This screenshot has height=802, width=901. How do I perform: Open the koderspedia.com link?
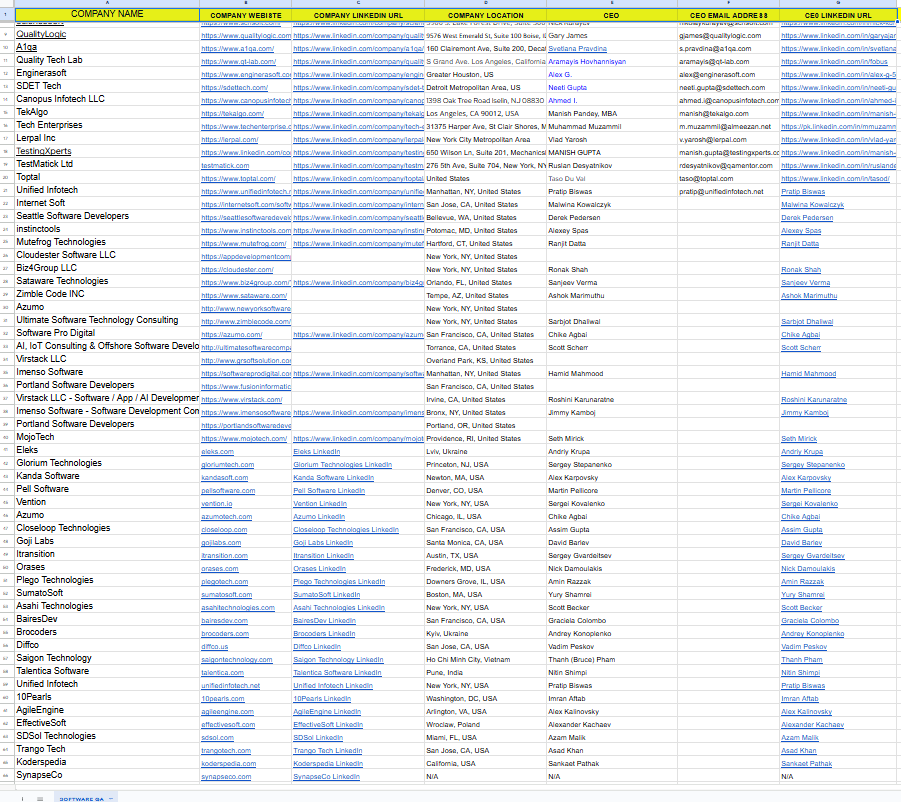pos(229,764)
